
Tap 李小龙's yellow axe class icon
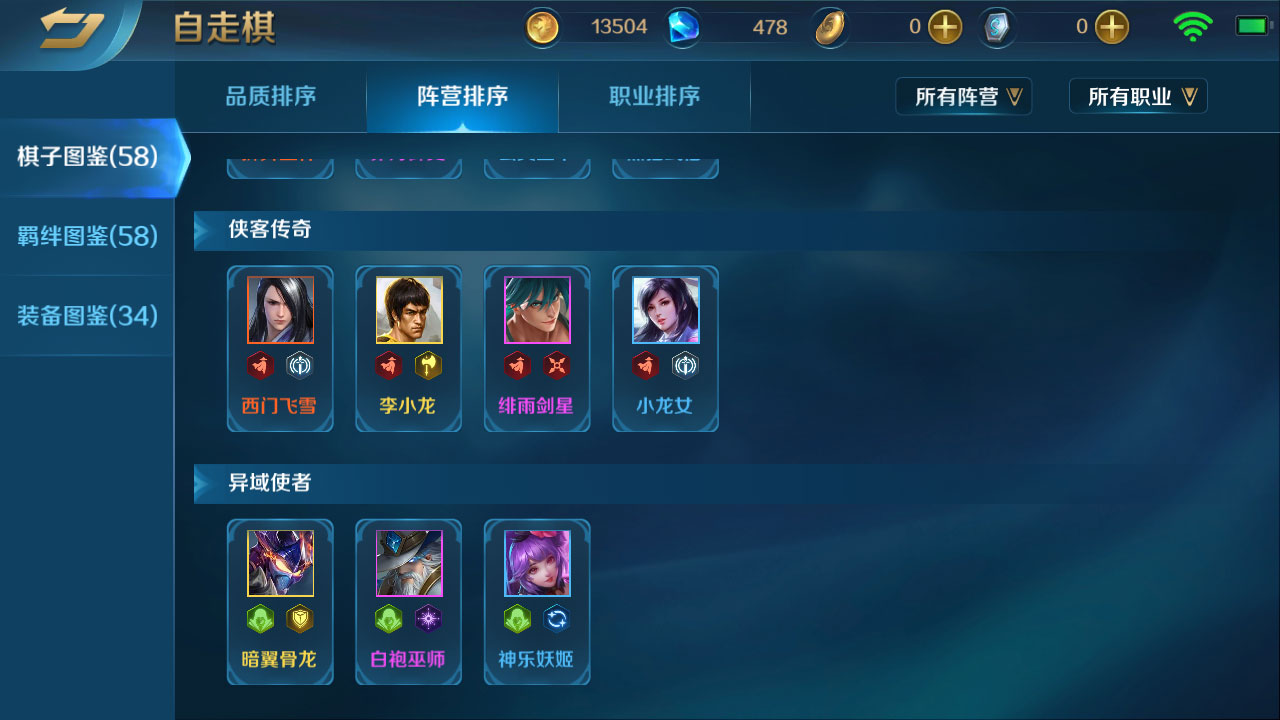pos(428,366)
